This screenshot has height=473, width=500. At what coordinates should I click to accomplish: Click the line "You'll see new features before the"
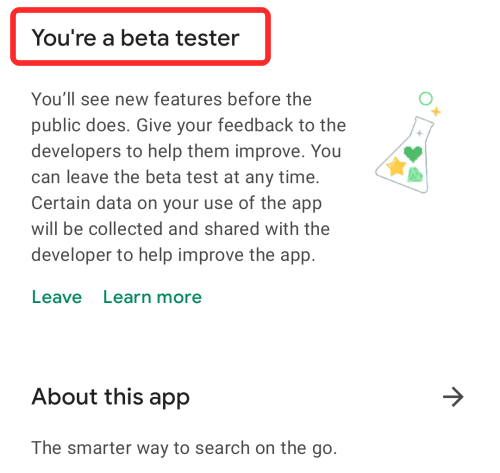(172, 99)
